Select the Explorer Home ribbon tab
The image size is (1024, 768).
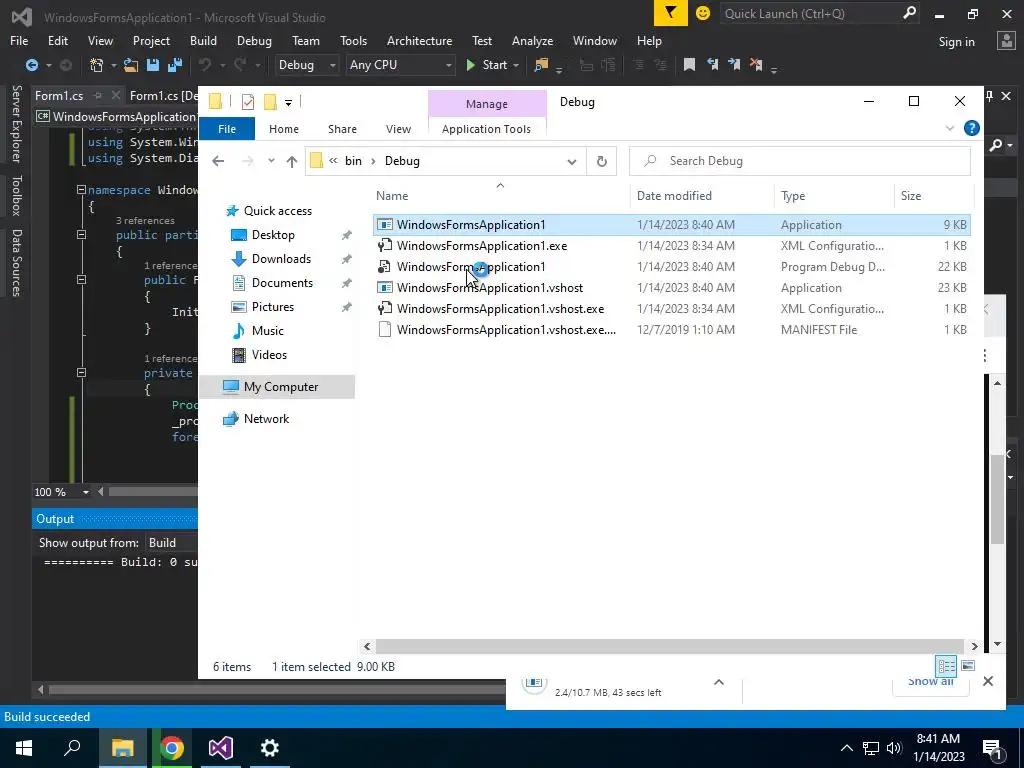pyautogui.click(x=283, y=129)
